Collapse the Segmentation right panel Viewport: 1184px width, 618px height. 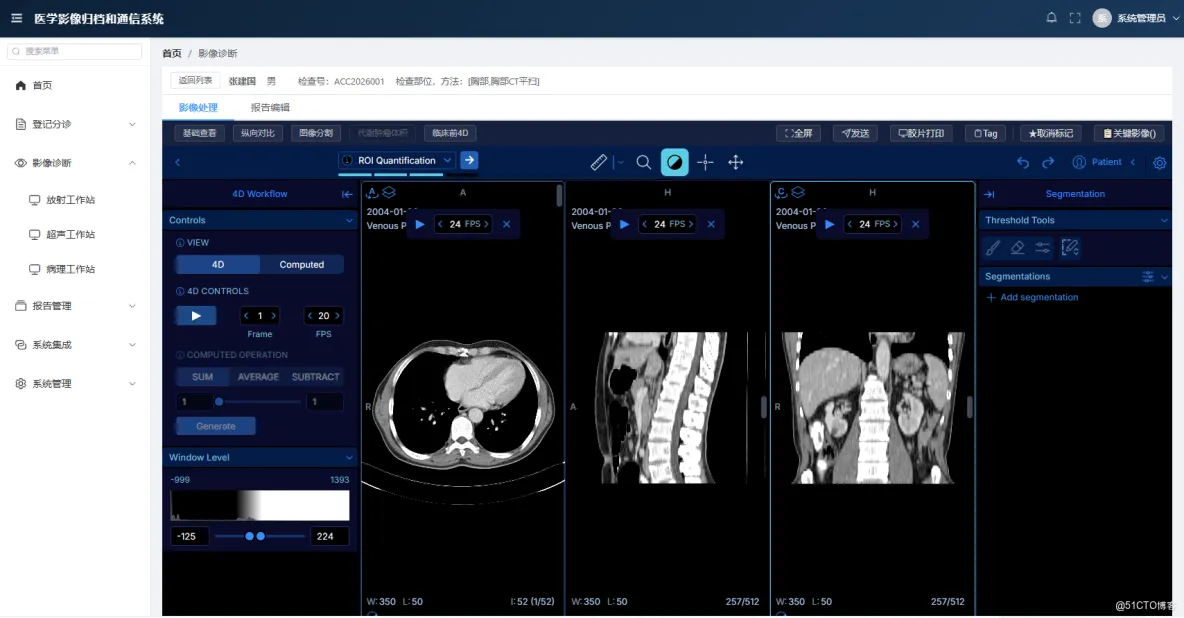point(989,194)
